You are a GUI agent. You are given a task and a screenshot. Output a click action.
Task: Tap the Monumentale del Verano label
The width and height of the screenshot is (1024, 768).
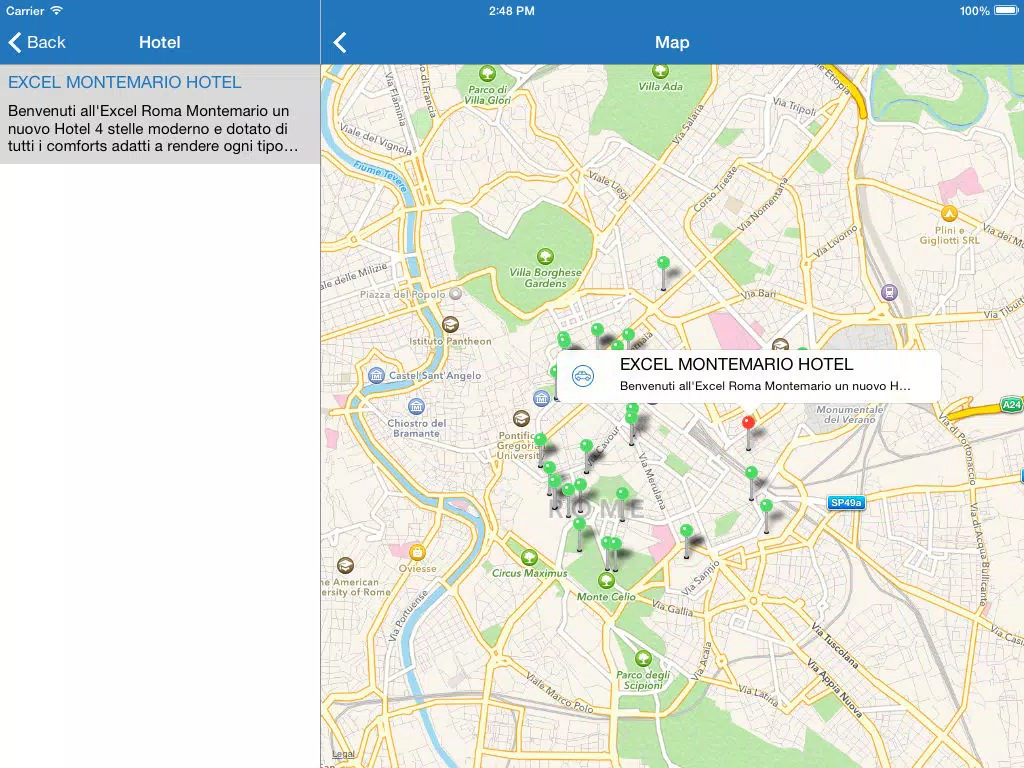coord(850,415)
